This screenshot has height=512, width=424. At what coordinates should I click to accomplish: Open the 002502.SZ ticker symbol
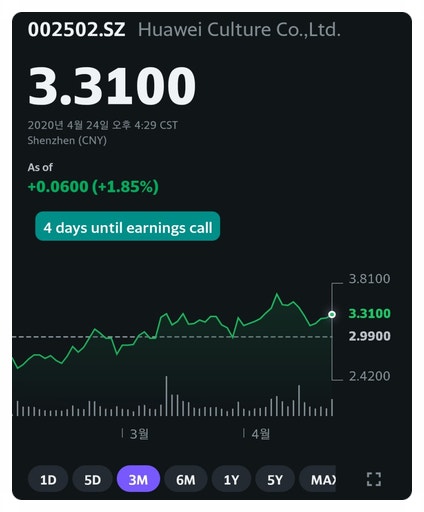77,30
